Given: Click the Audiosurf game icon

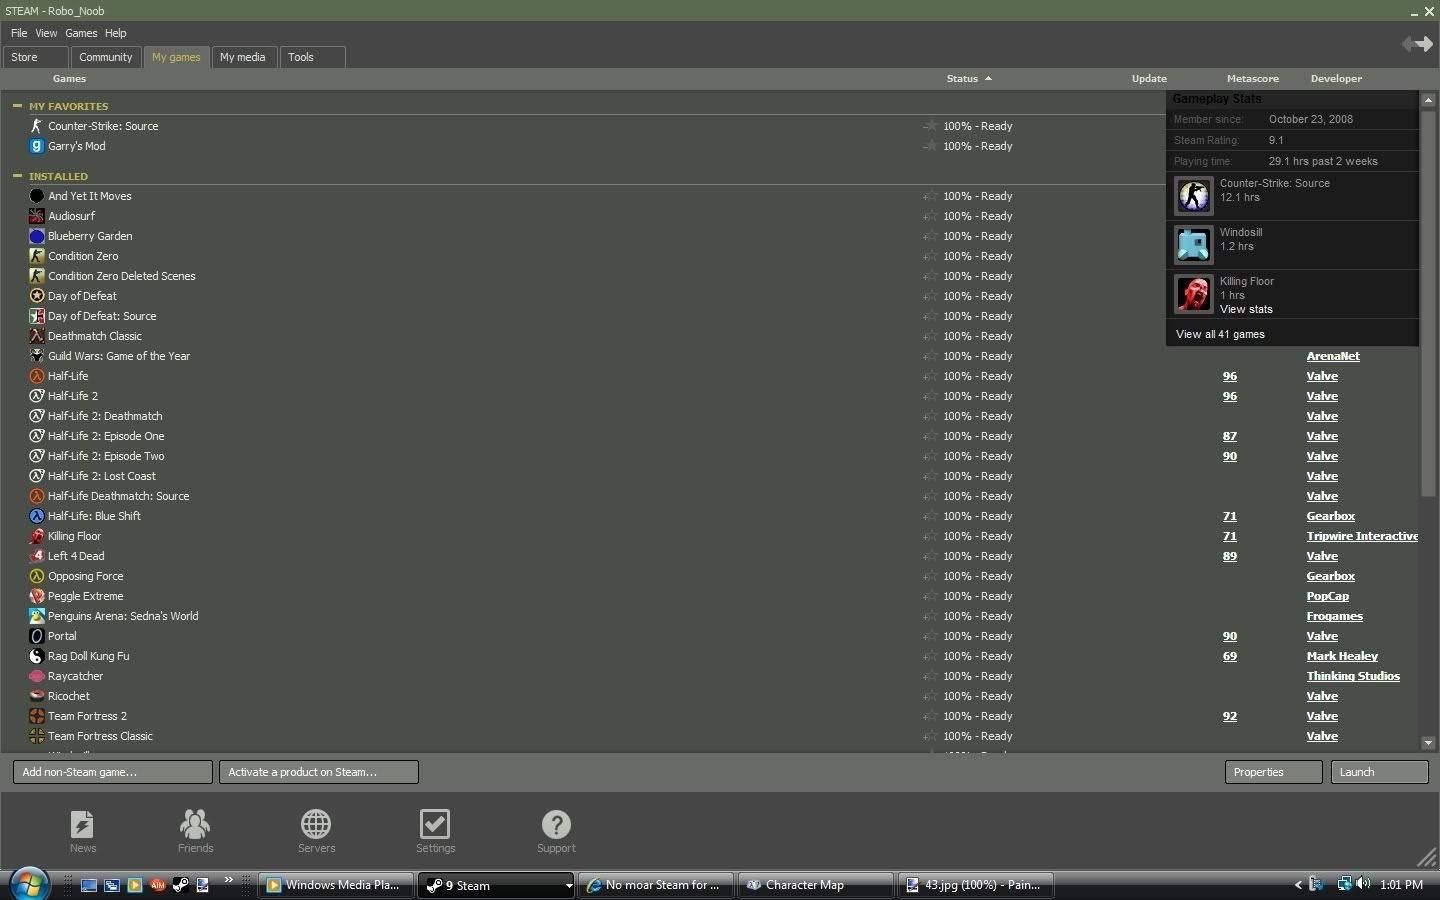Looking at the screenshot, I should point(37,216).
